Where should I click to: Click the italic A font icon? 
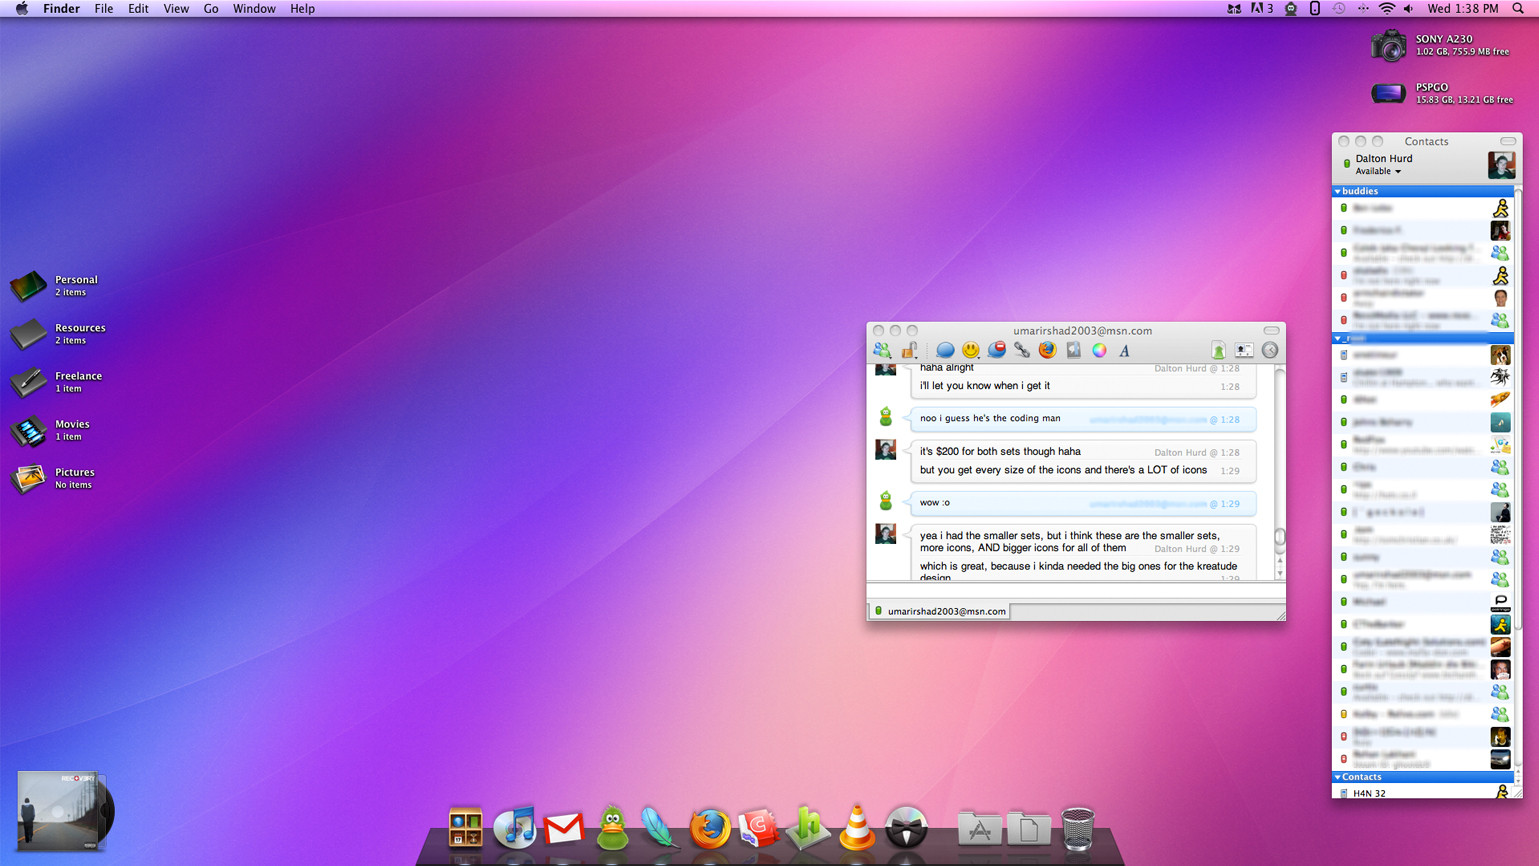[x=1124, y=351]
